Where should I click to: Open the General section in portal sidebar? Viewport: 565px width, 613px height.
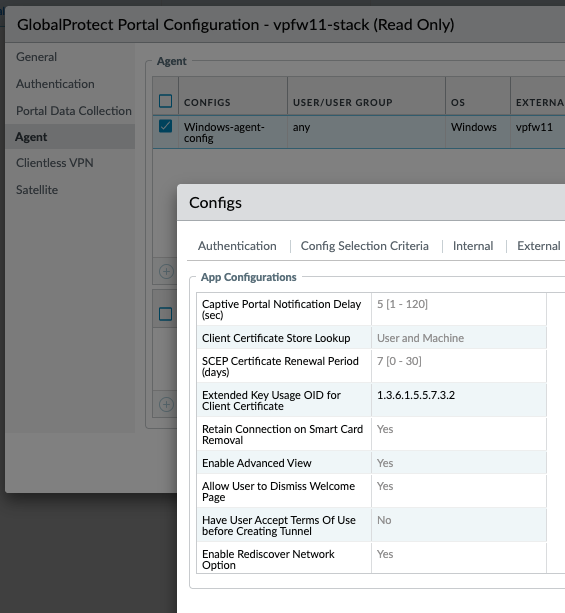click(x=36, y=57)
